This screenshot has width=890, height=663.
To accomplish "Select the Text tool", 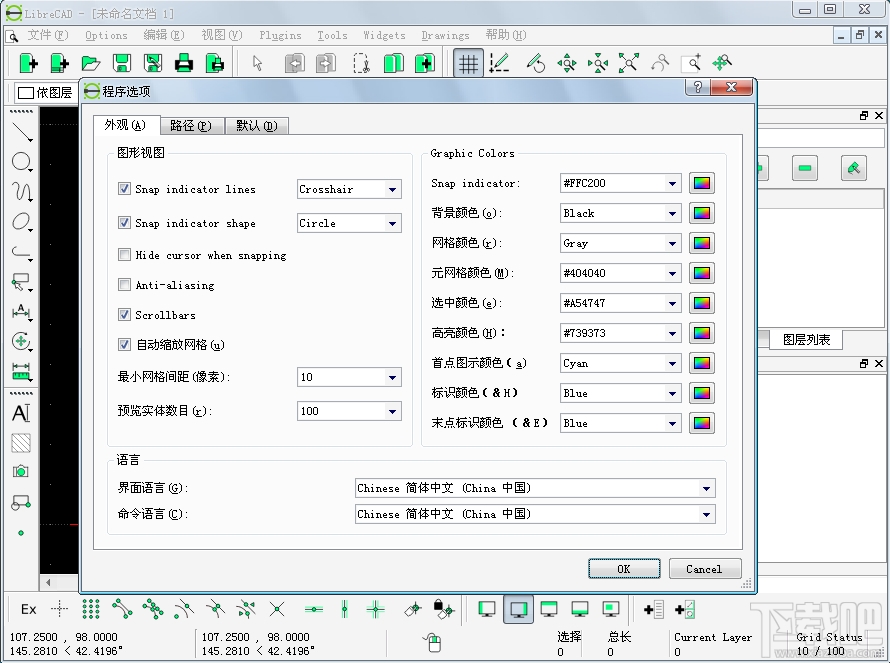I will coord(22,413).
